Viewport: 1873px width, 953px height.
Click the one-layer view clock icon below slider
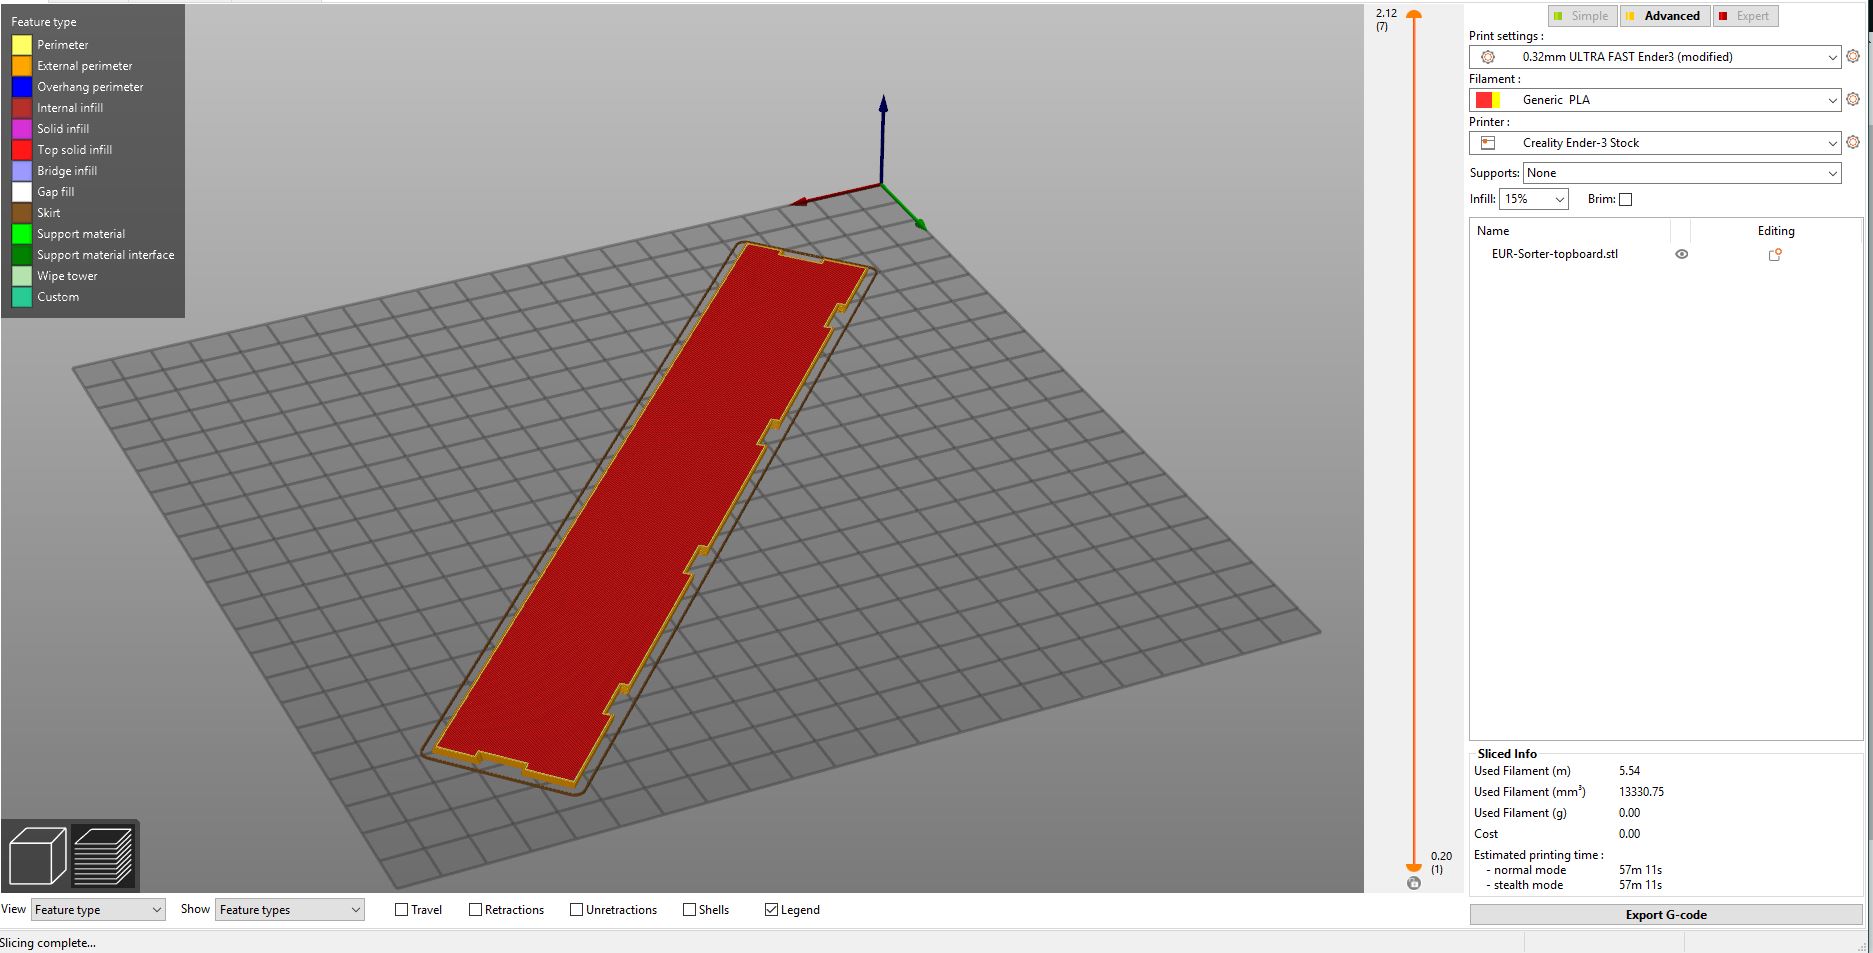[x=1414, y=883]
